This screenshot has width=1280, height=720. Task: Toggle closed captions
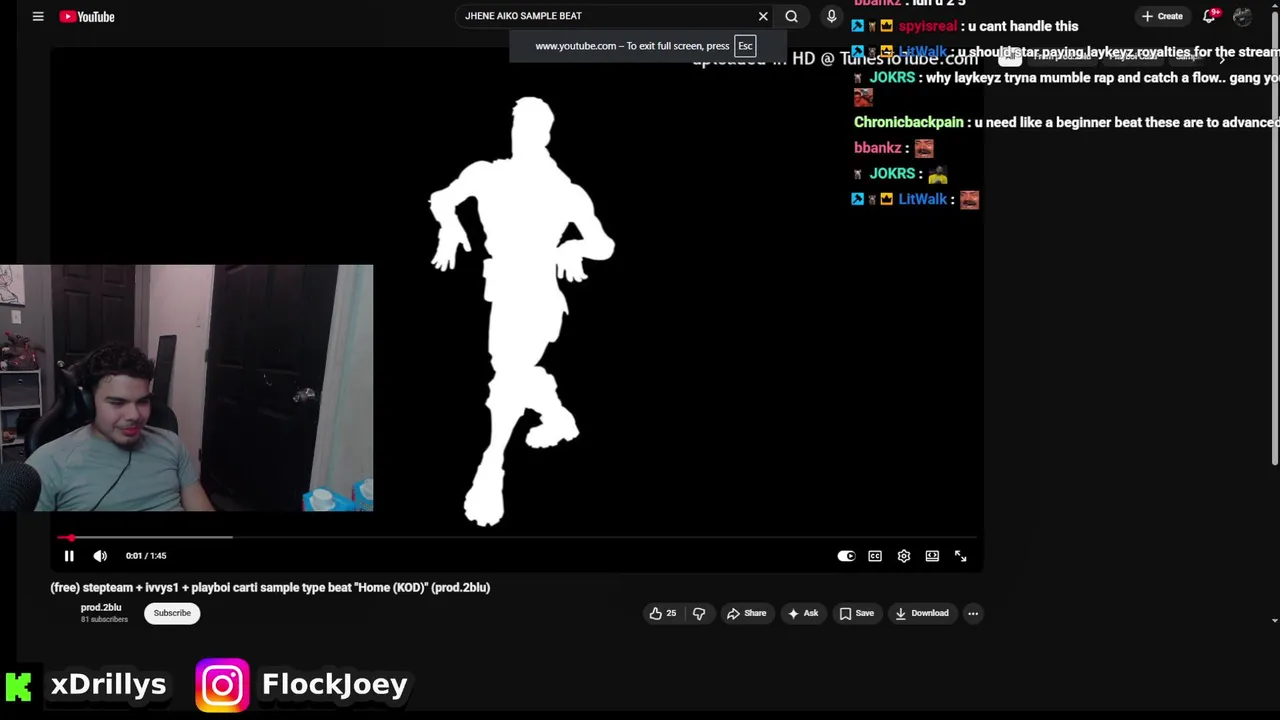[875, 556]
